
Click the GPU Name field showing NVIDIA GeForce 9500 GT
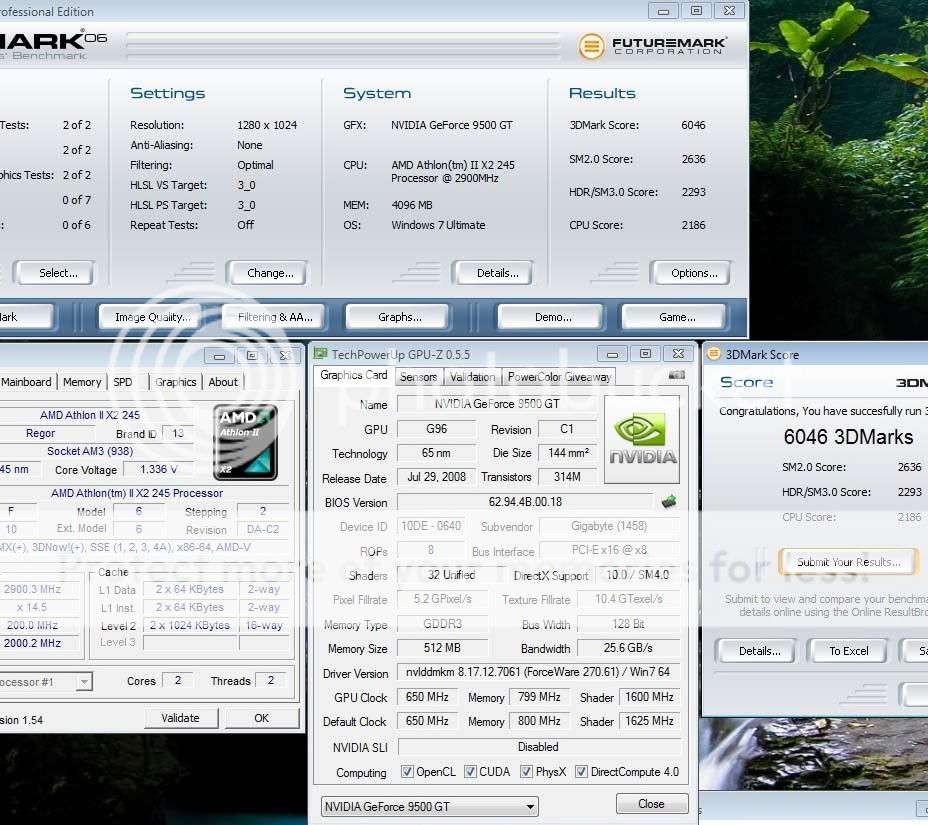pyautogui.click(x=497, y=404)
